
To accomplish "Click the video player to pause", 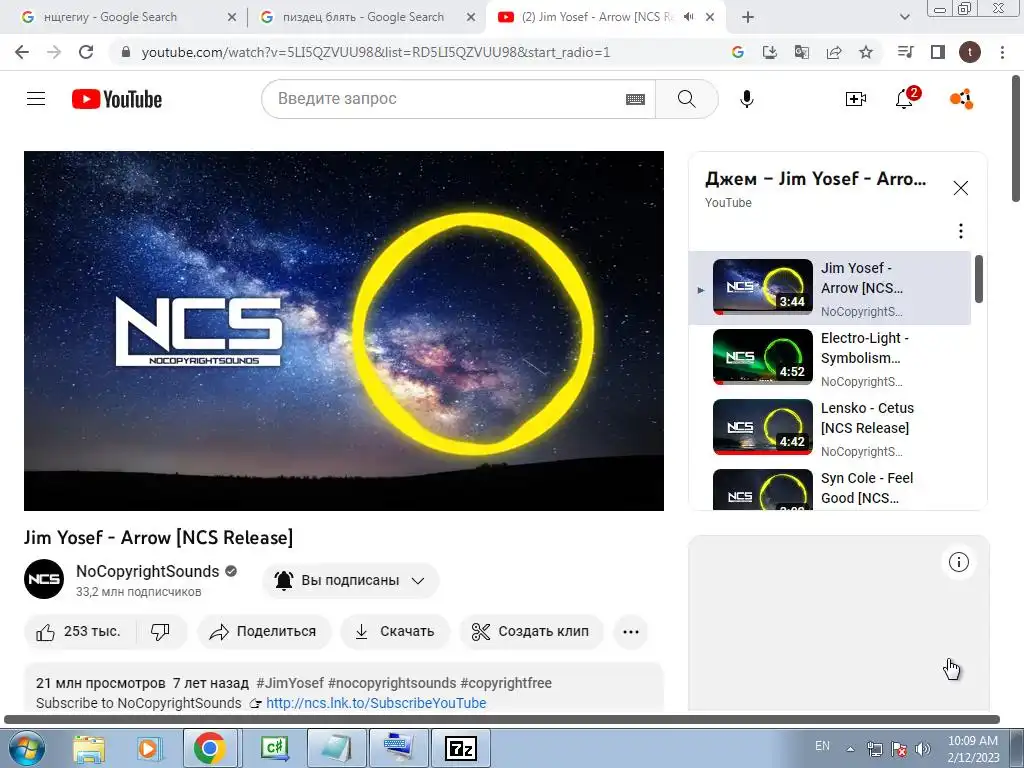I will [x=344, y=331].
